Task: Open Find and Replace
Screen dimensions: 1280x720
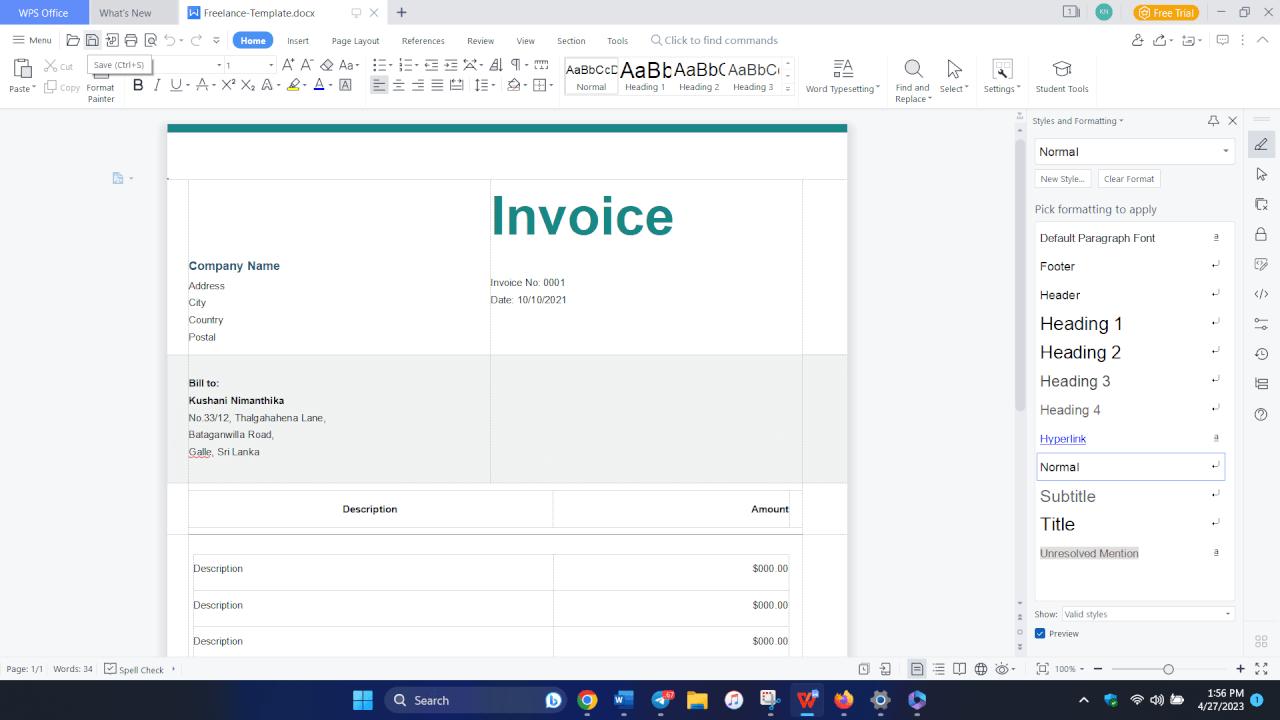Action: tap(912, 75)
